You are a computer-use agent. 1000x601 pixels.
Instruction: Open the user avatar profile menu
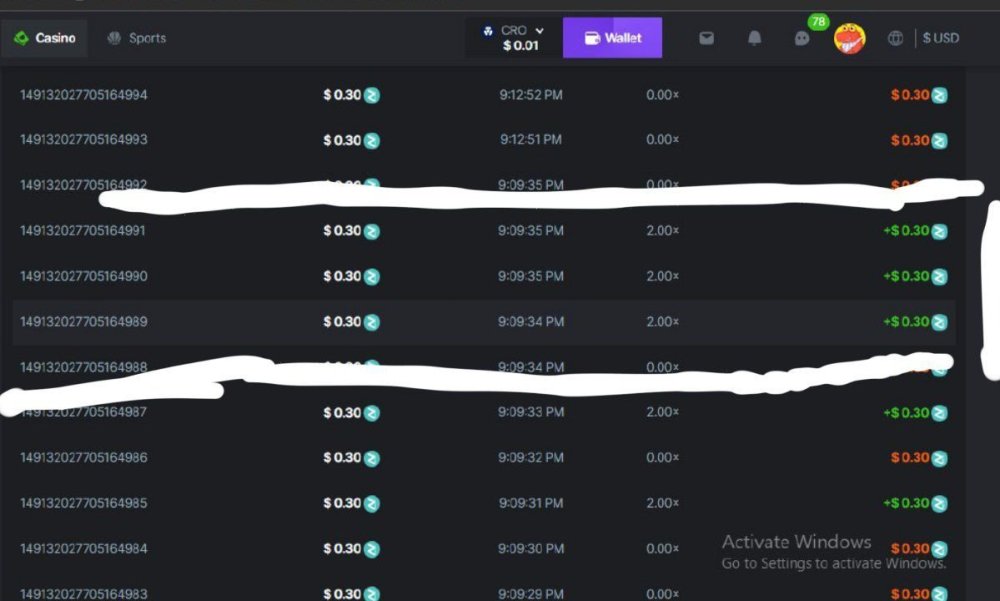(850, 38)
